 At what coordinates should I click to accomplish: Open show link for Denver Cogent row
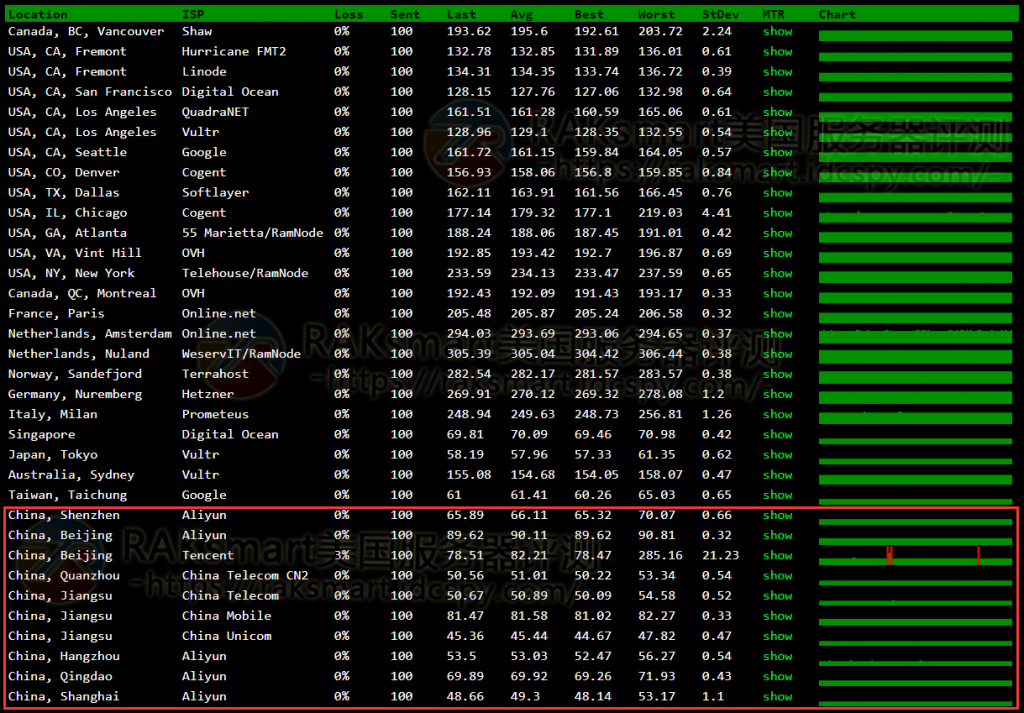click(777, 172)
